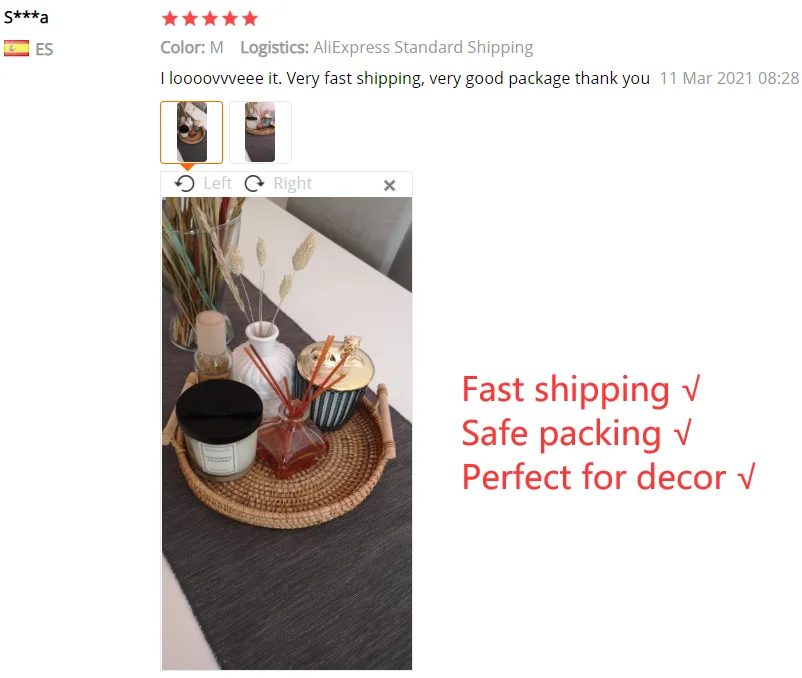Screen dimensions: 802x678
Task: Click "AliExpress Standard Shipping" logistics text
Action: coord(423,48)
